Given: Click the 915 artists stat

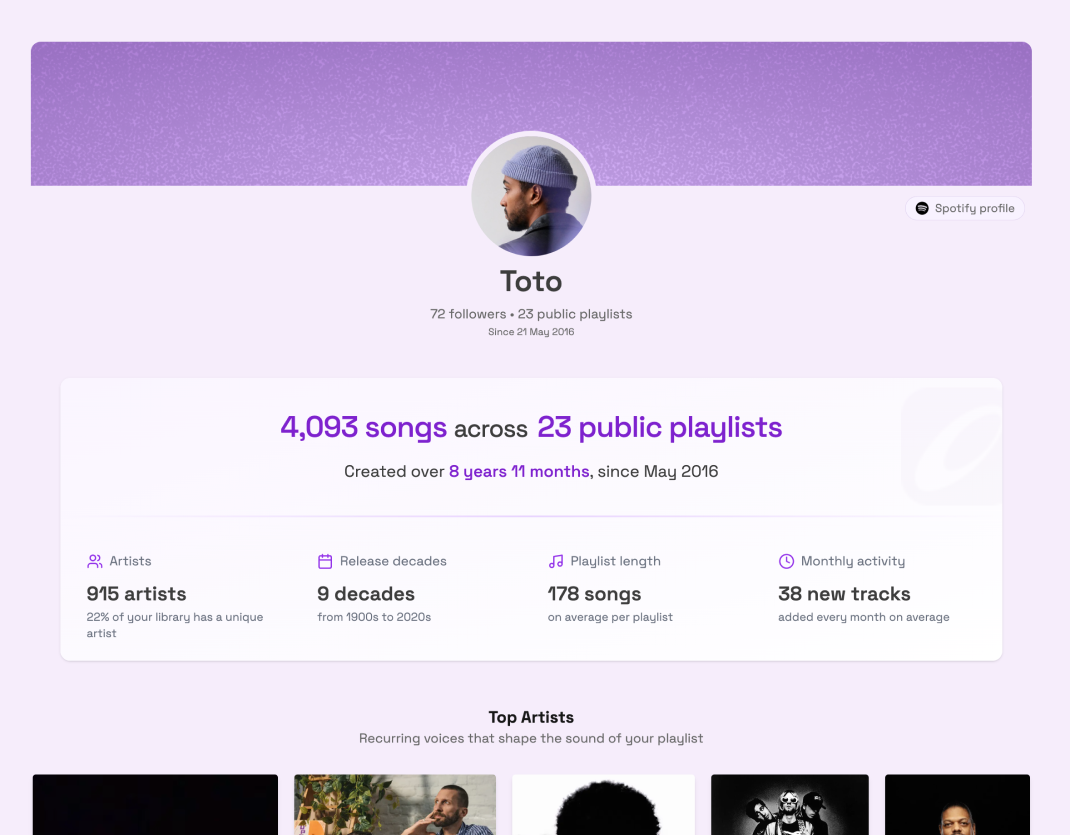Looking at the screenshot, I should (135, 593).
